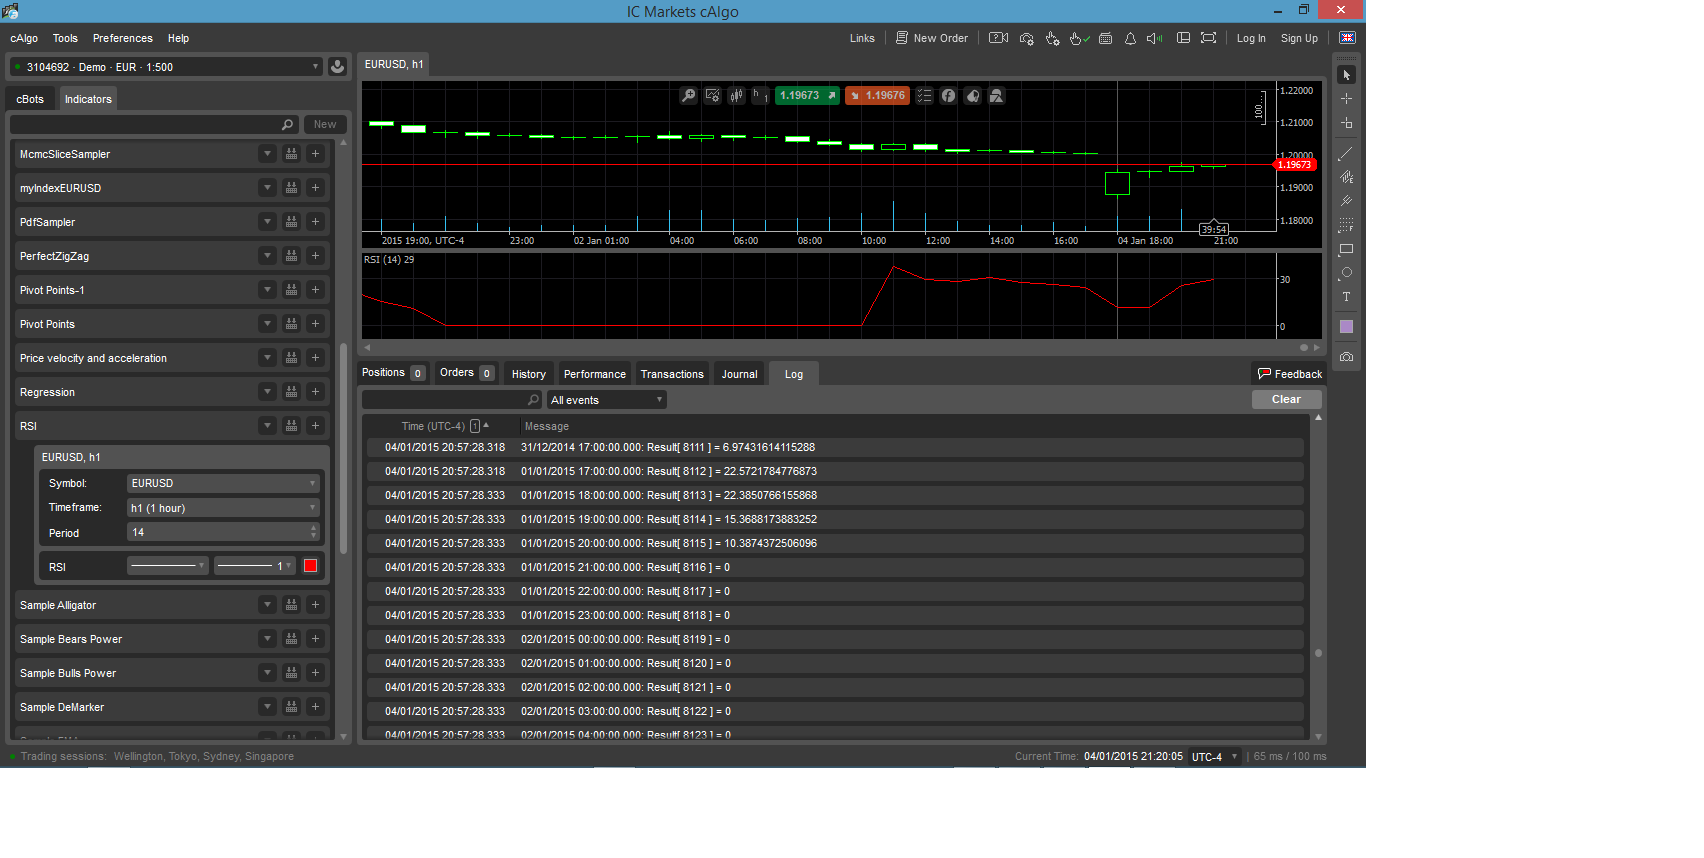Switch to the cBots tab
Viewport: 1704px width, 858px height.
pyautogui.click(x=30, y=99)
